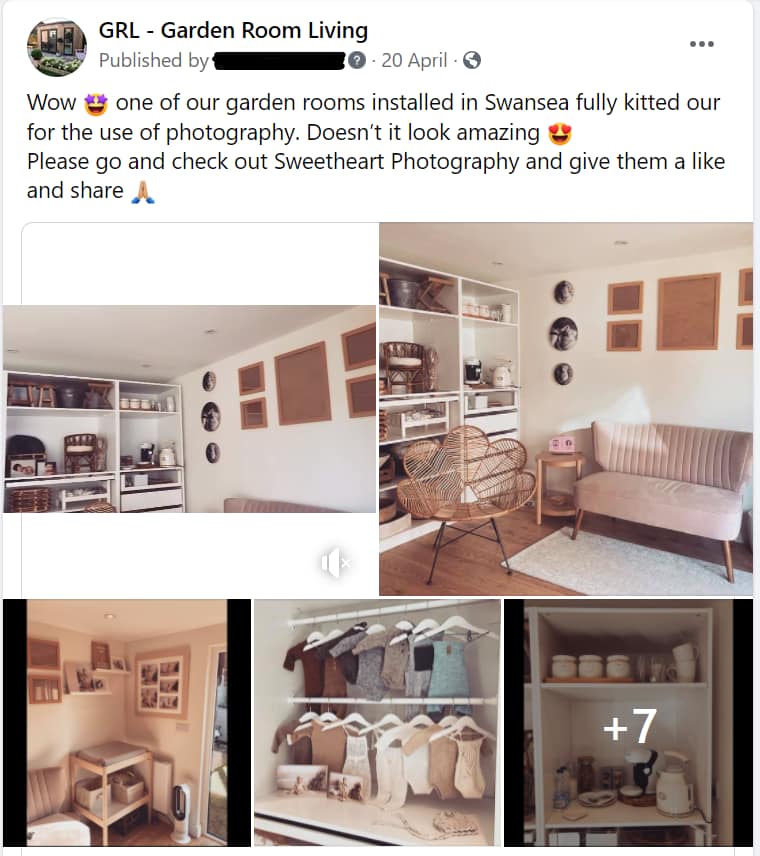Open the video thumbnail of shelving wall
The image size is (760, 856).
[x=189, y=409]
